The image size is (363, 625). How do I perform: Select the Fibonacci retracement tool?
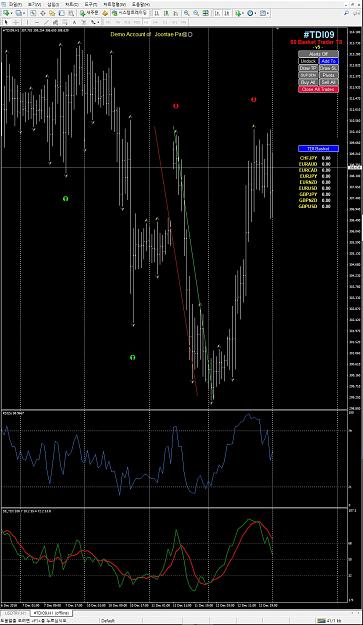[x=65, y=22]
